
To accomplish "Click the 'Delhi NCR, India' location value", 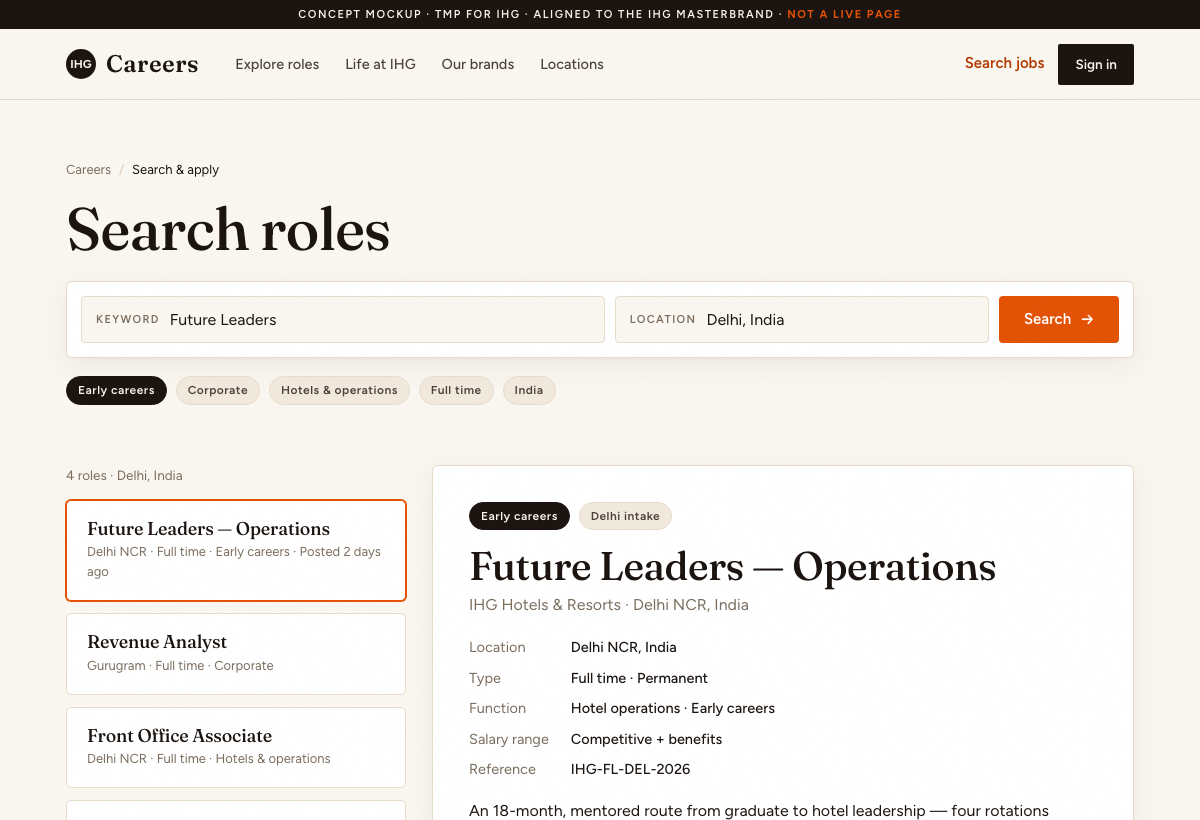I will pyautogui.click(x=624, y=647).
